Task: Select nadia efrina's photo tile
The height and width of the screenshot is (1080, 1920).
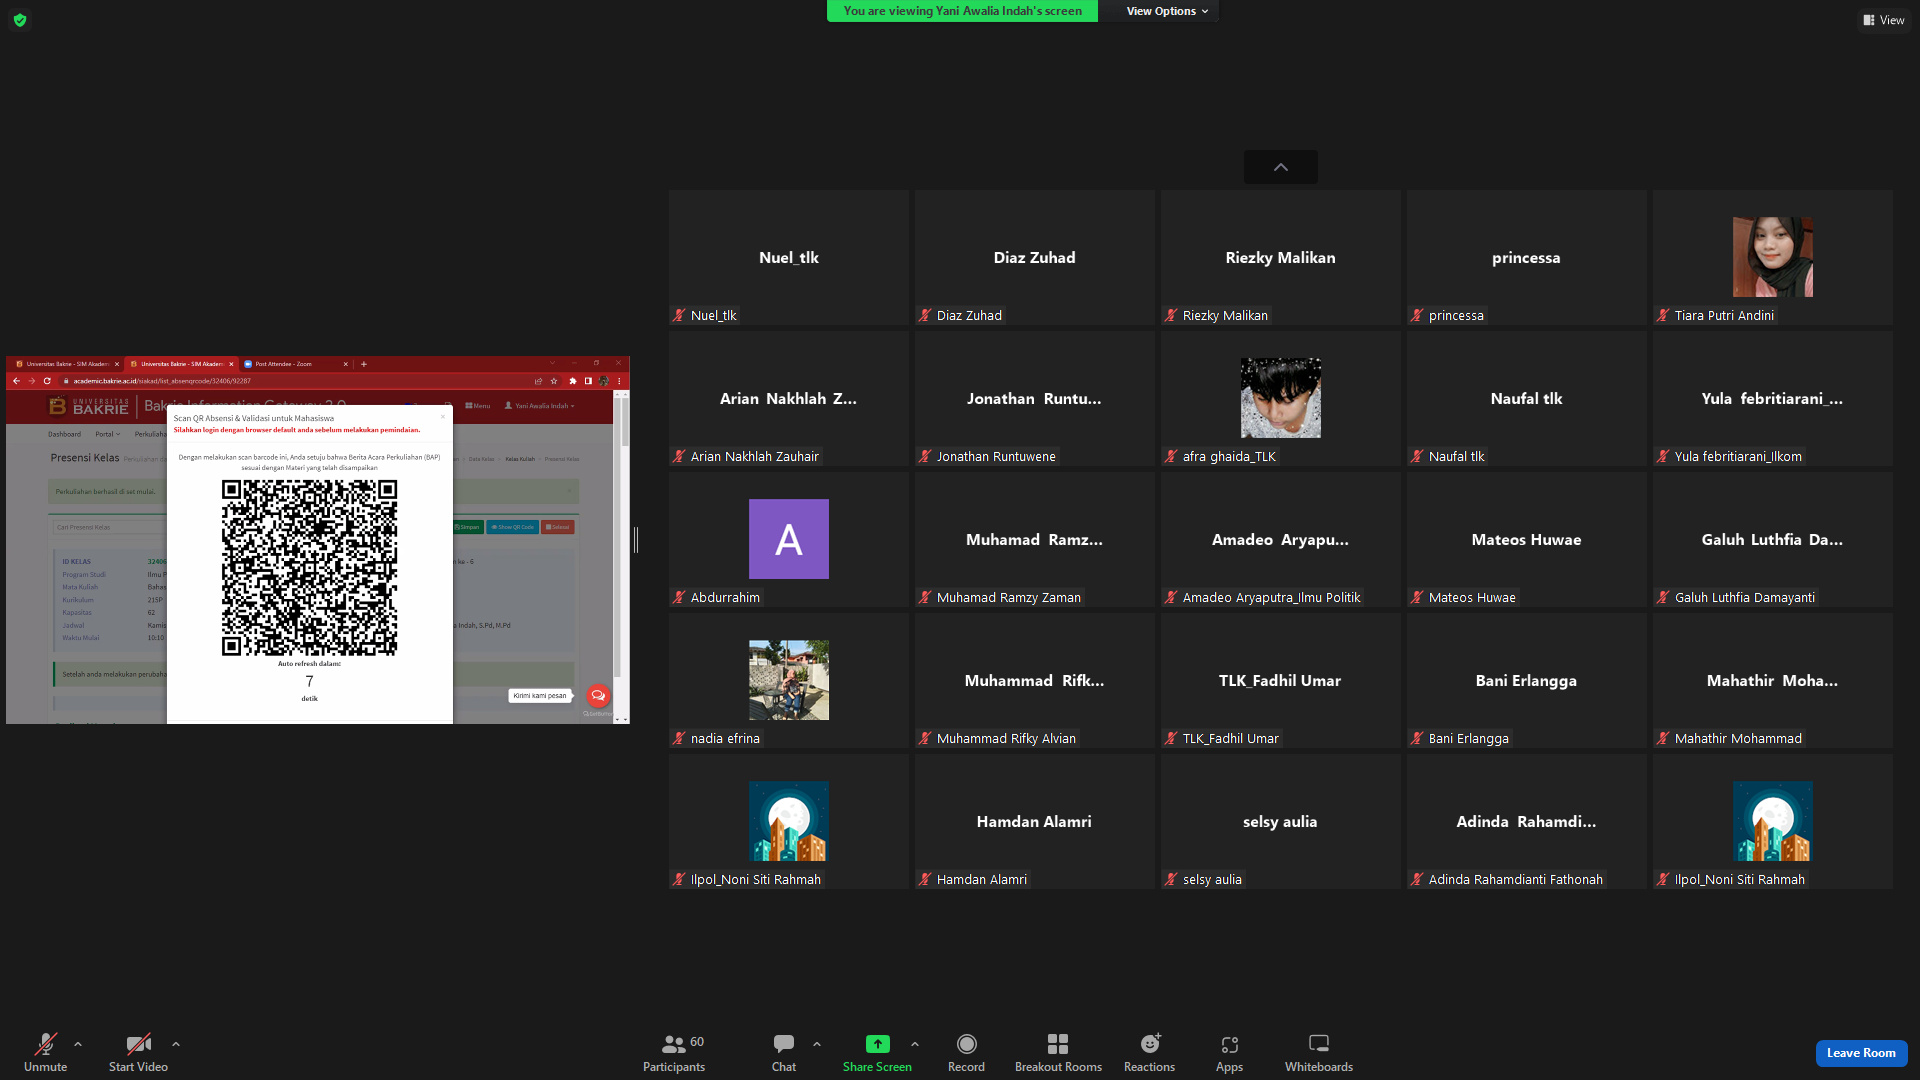Action: point(788,680)
